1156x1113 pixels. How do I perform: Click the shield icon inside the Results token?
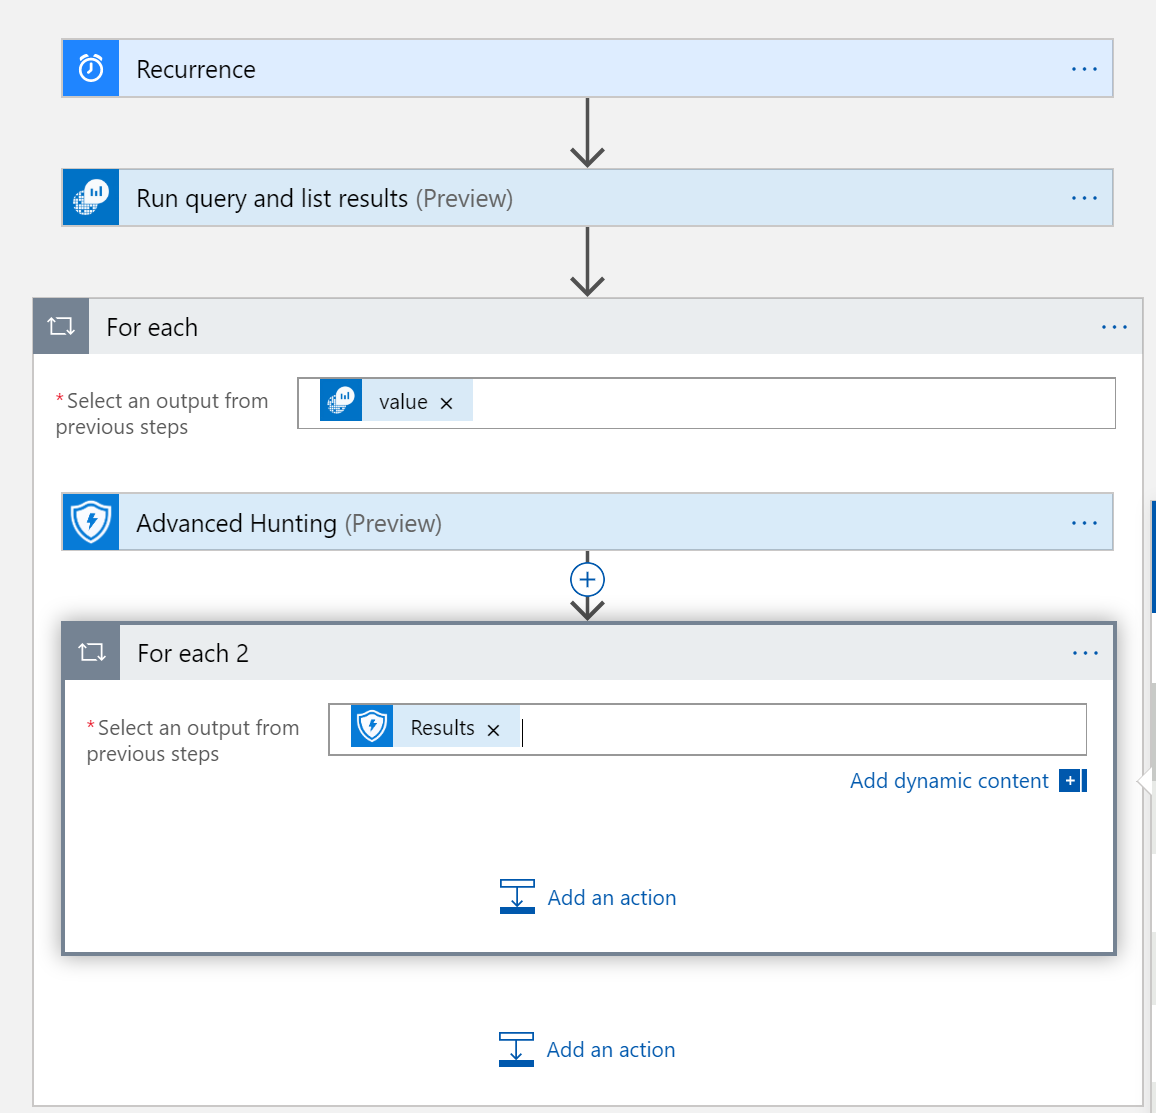pyautogui.click(x=371, y=728)
